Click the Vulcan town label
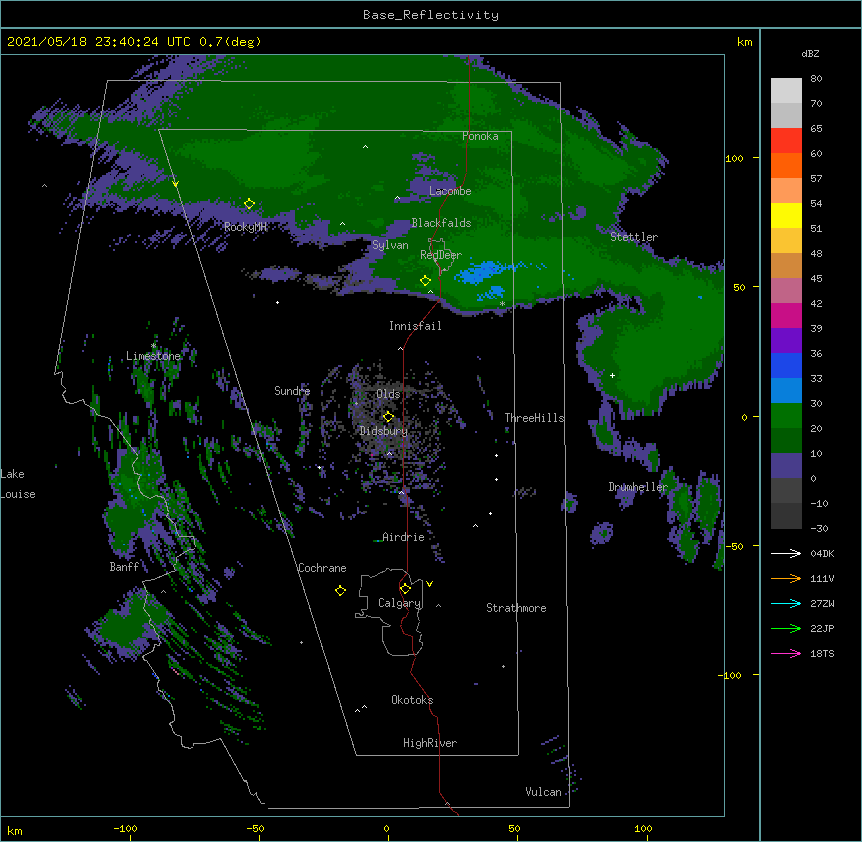 pos(543,792)
